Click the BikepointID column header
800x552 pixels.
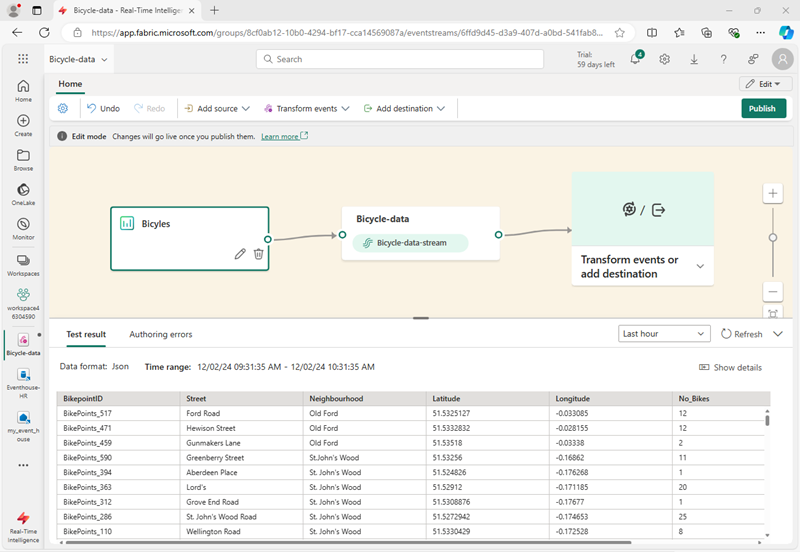[118, 398]
